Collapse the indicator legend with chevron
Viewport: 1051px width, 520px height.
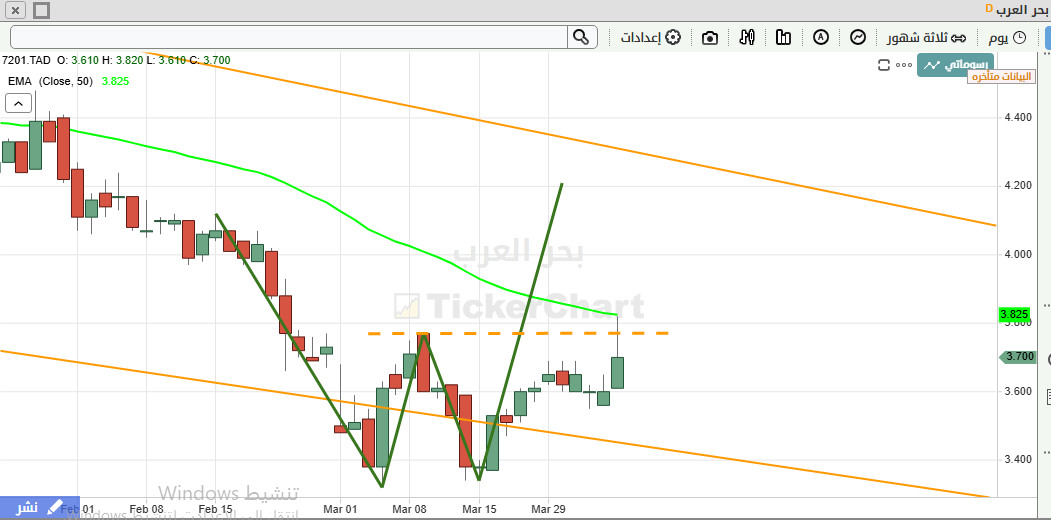tap(18, 102)
